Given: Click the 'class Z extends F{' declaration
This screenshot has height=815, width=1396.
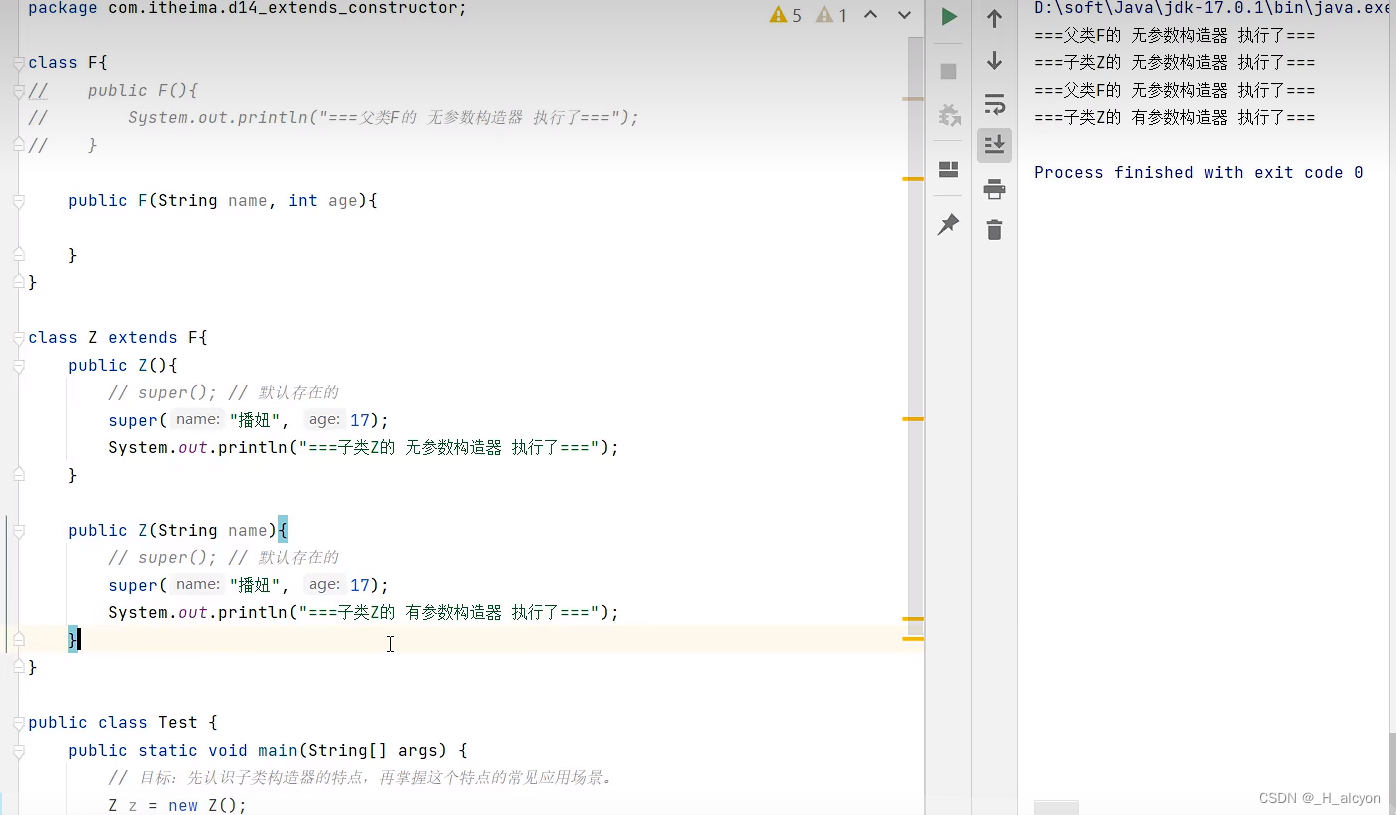Looking at the screenshot, I should (x=118, y=338).
